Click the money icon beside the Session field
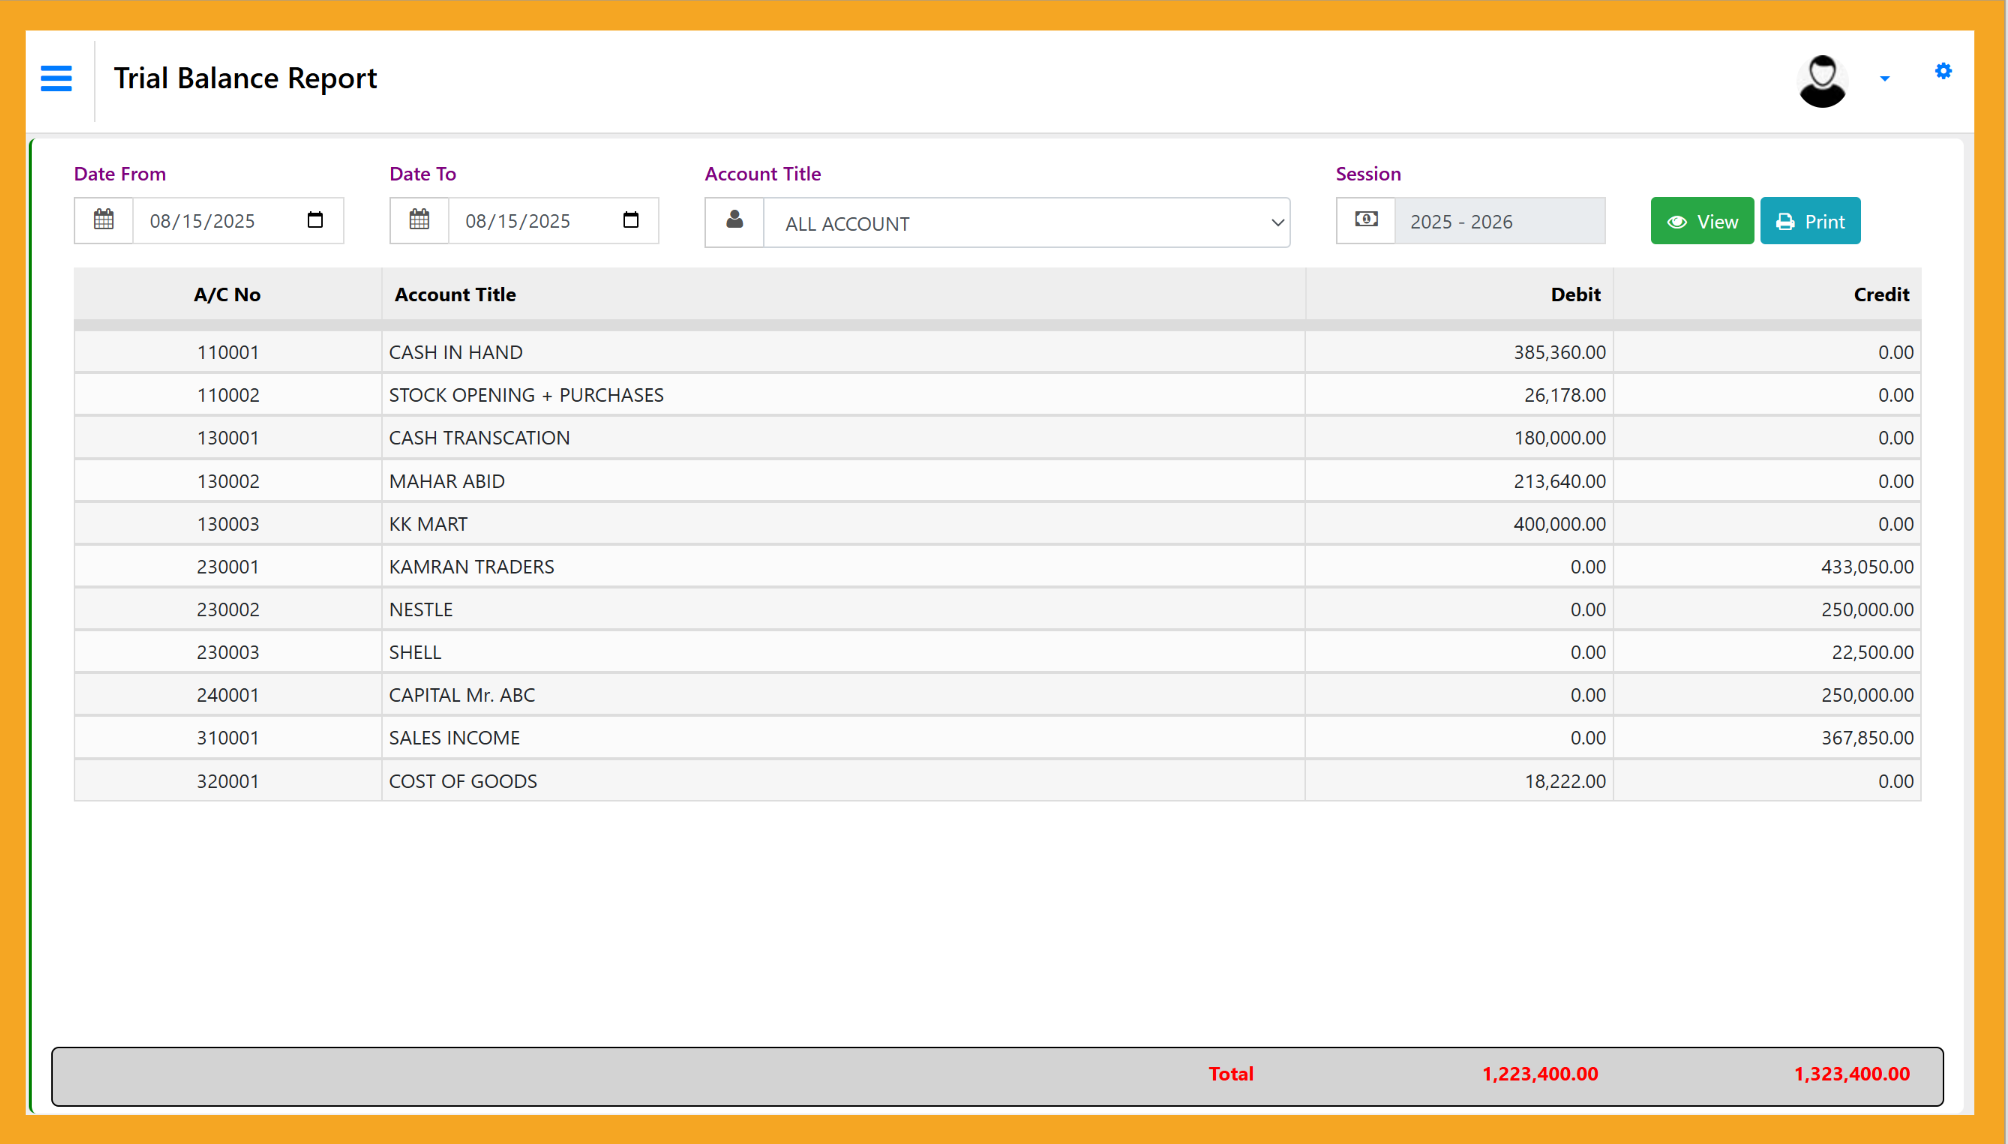2008x1144 pixels. (x=1365, y=220)
